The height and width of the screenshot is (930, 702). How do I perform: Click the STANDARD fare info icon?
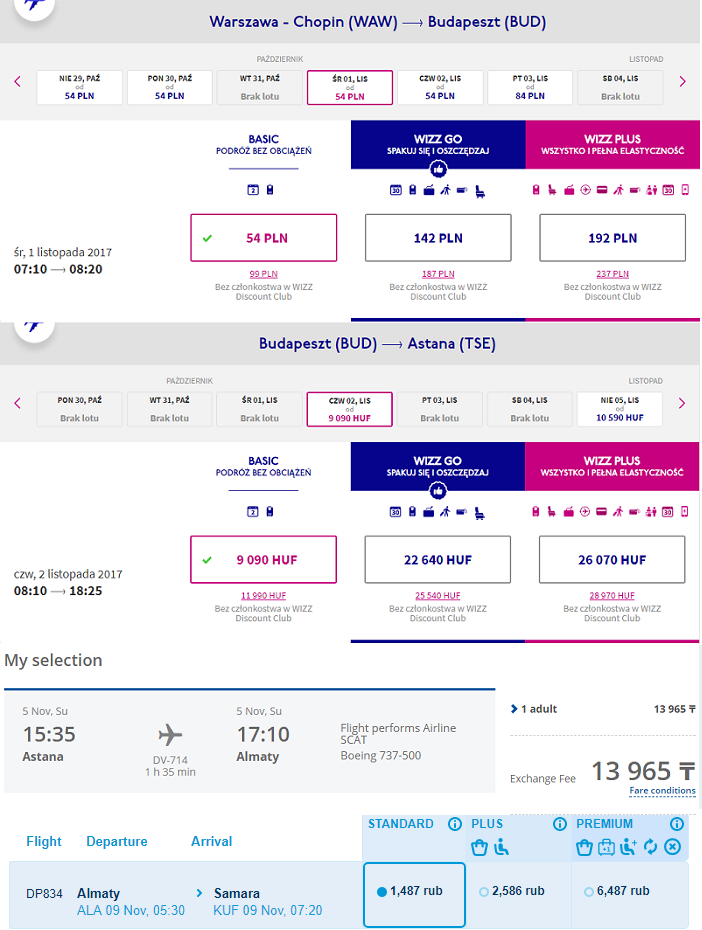pyautogui.click(x=455, y=824)
